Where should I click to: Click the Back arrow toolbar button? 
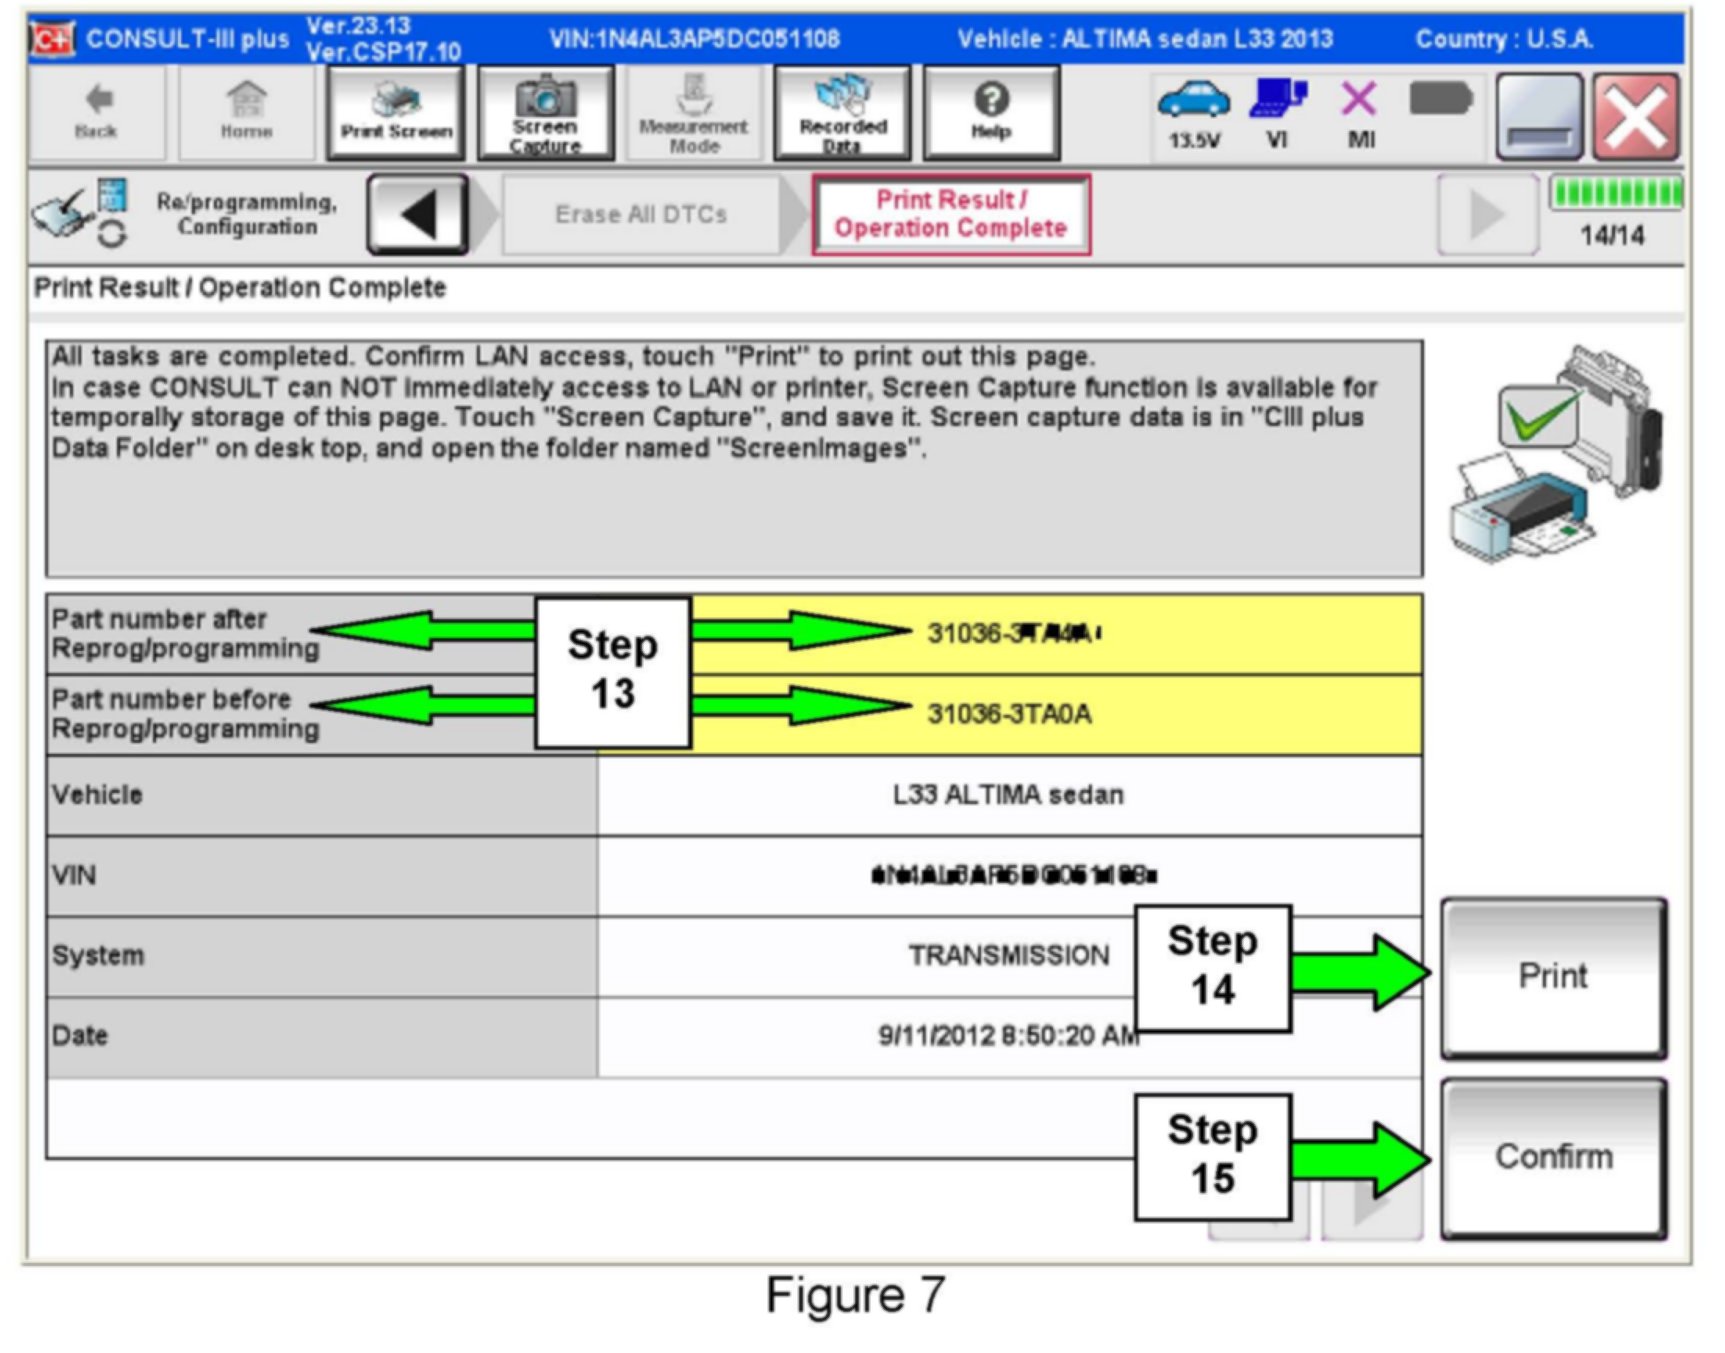[x=96, y=112]
